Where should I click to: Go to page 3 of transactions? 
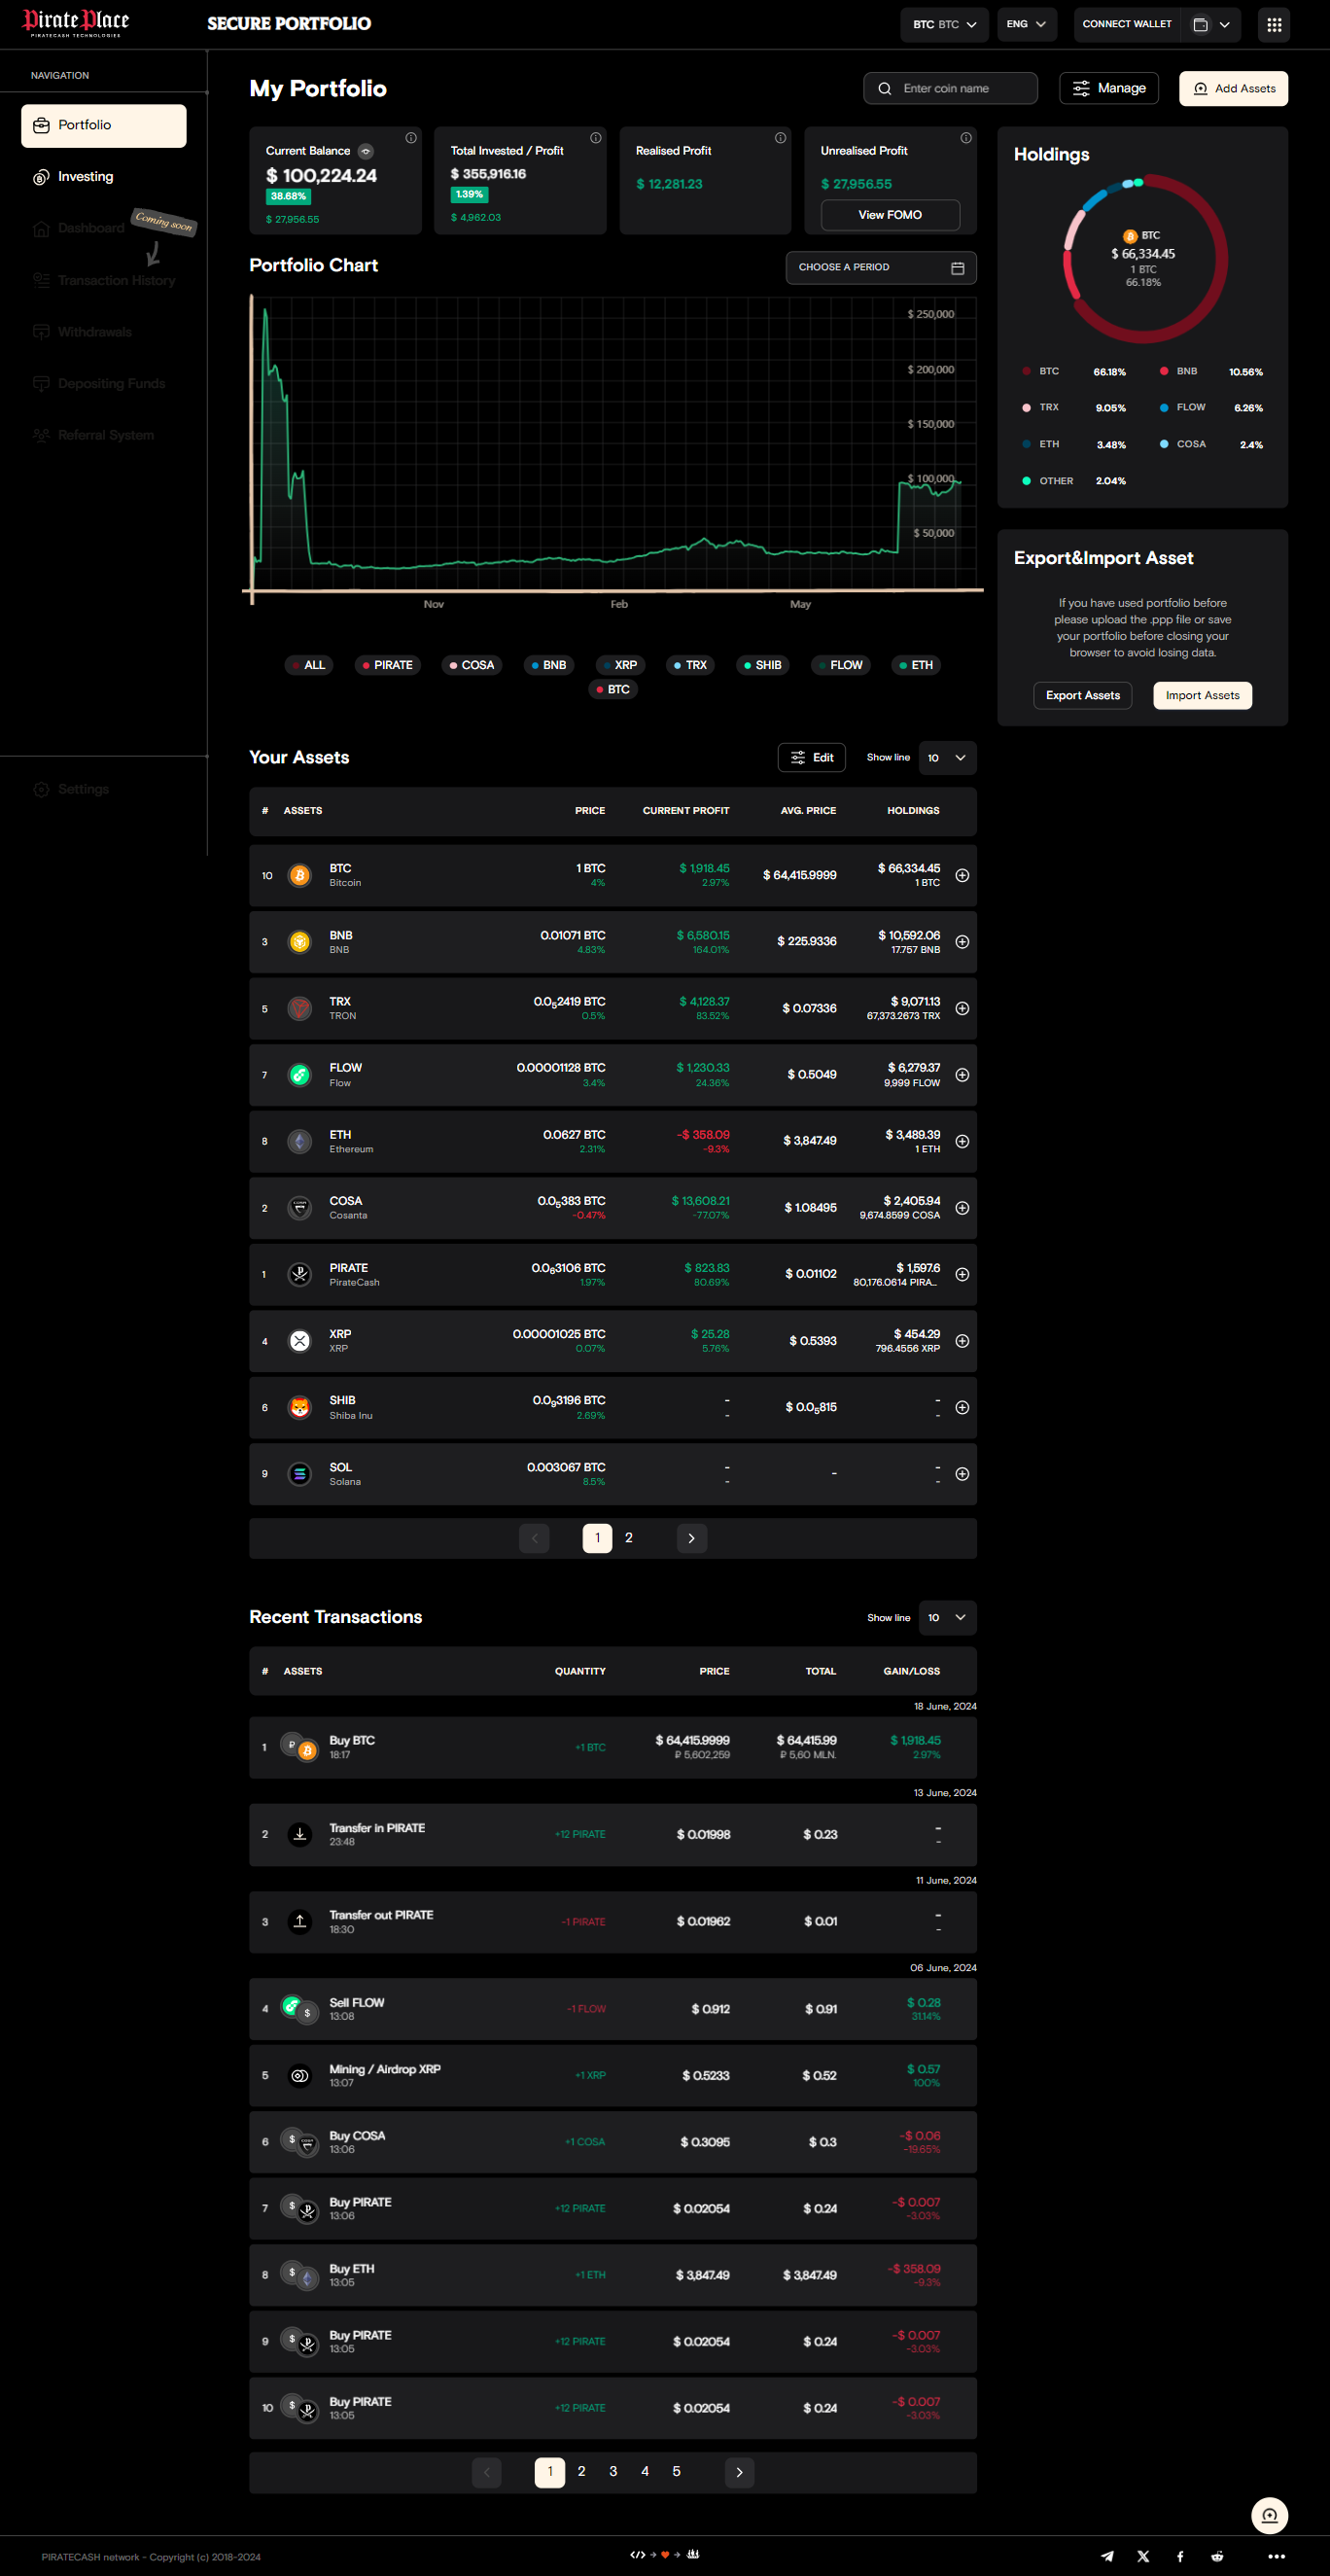[613, 2471]
